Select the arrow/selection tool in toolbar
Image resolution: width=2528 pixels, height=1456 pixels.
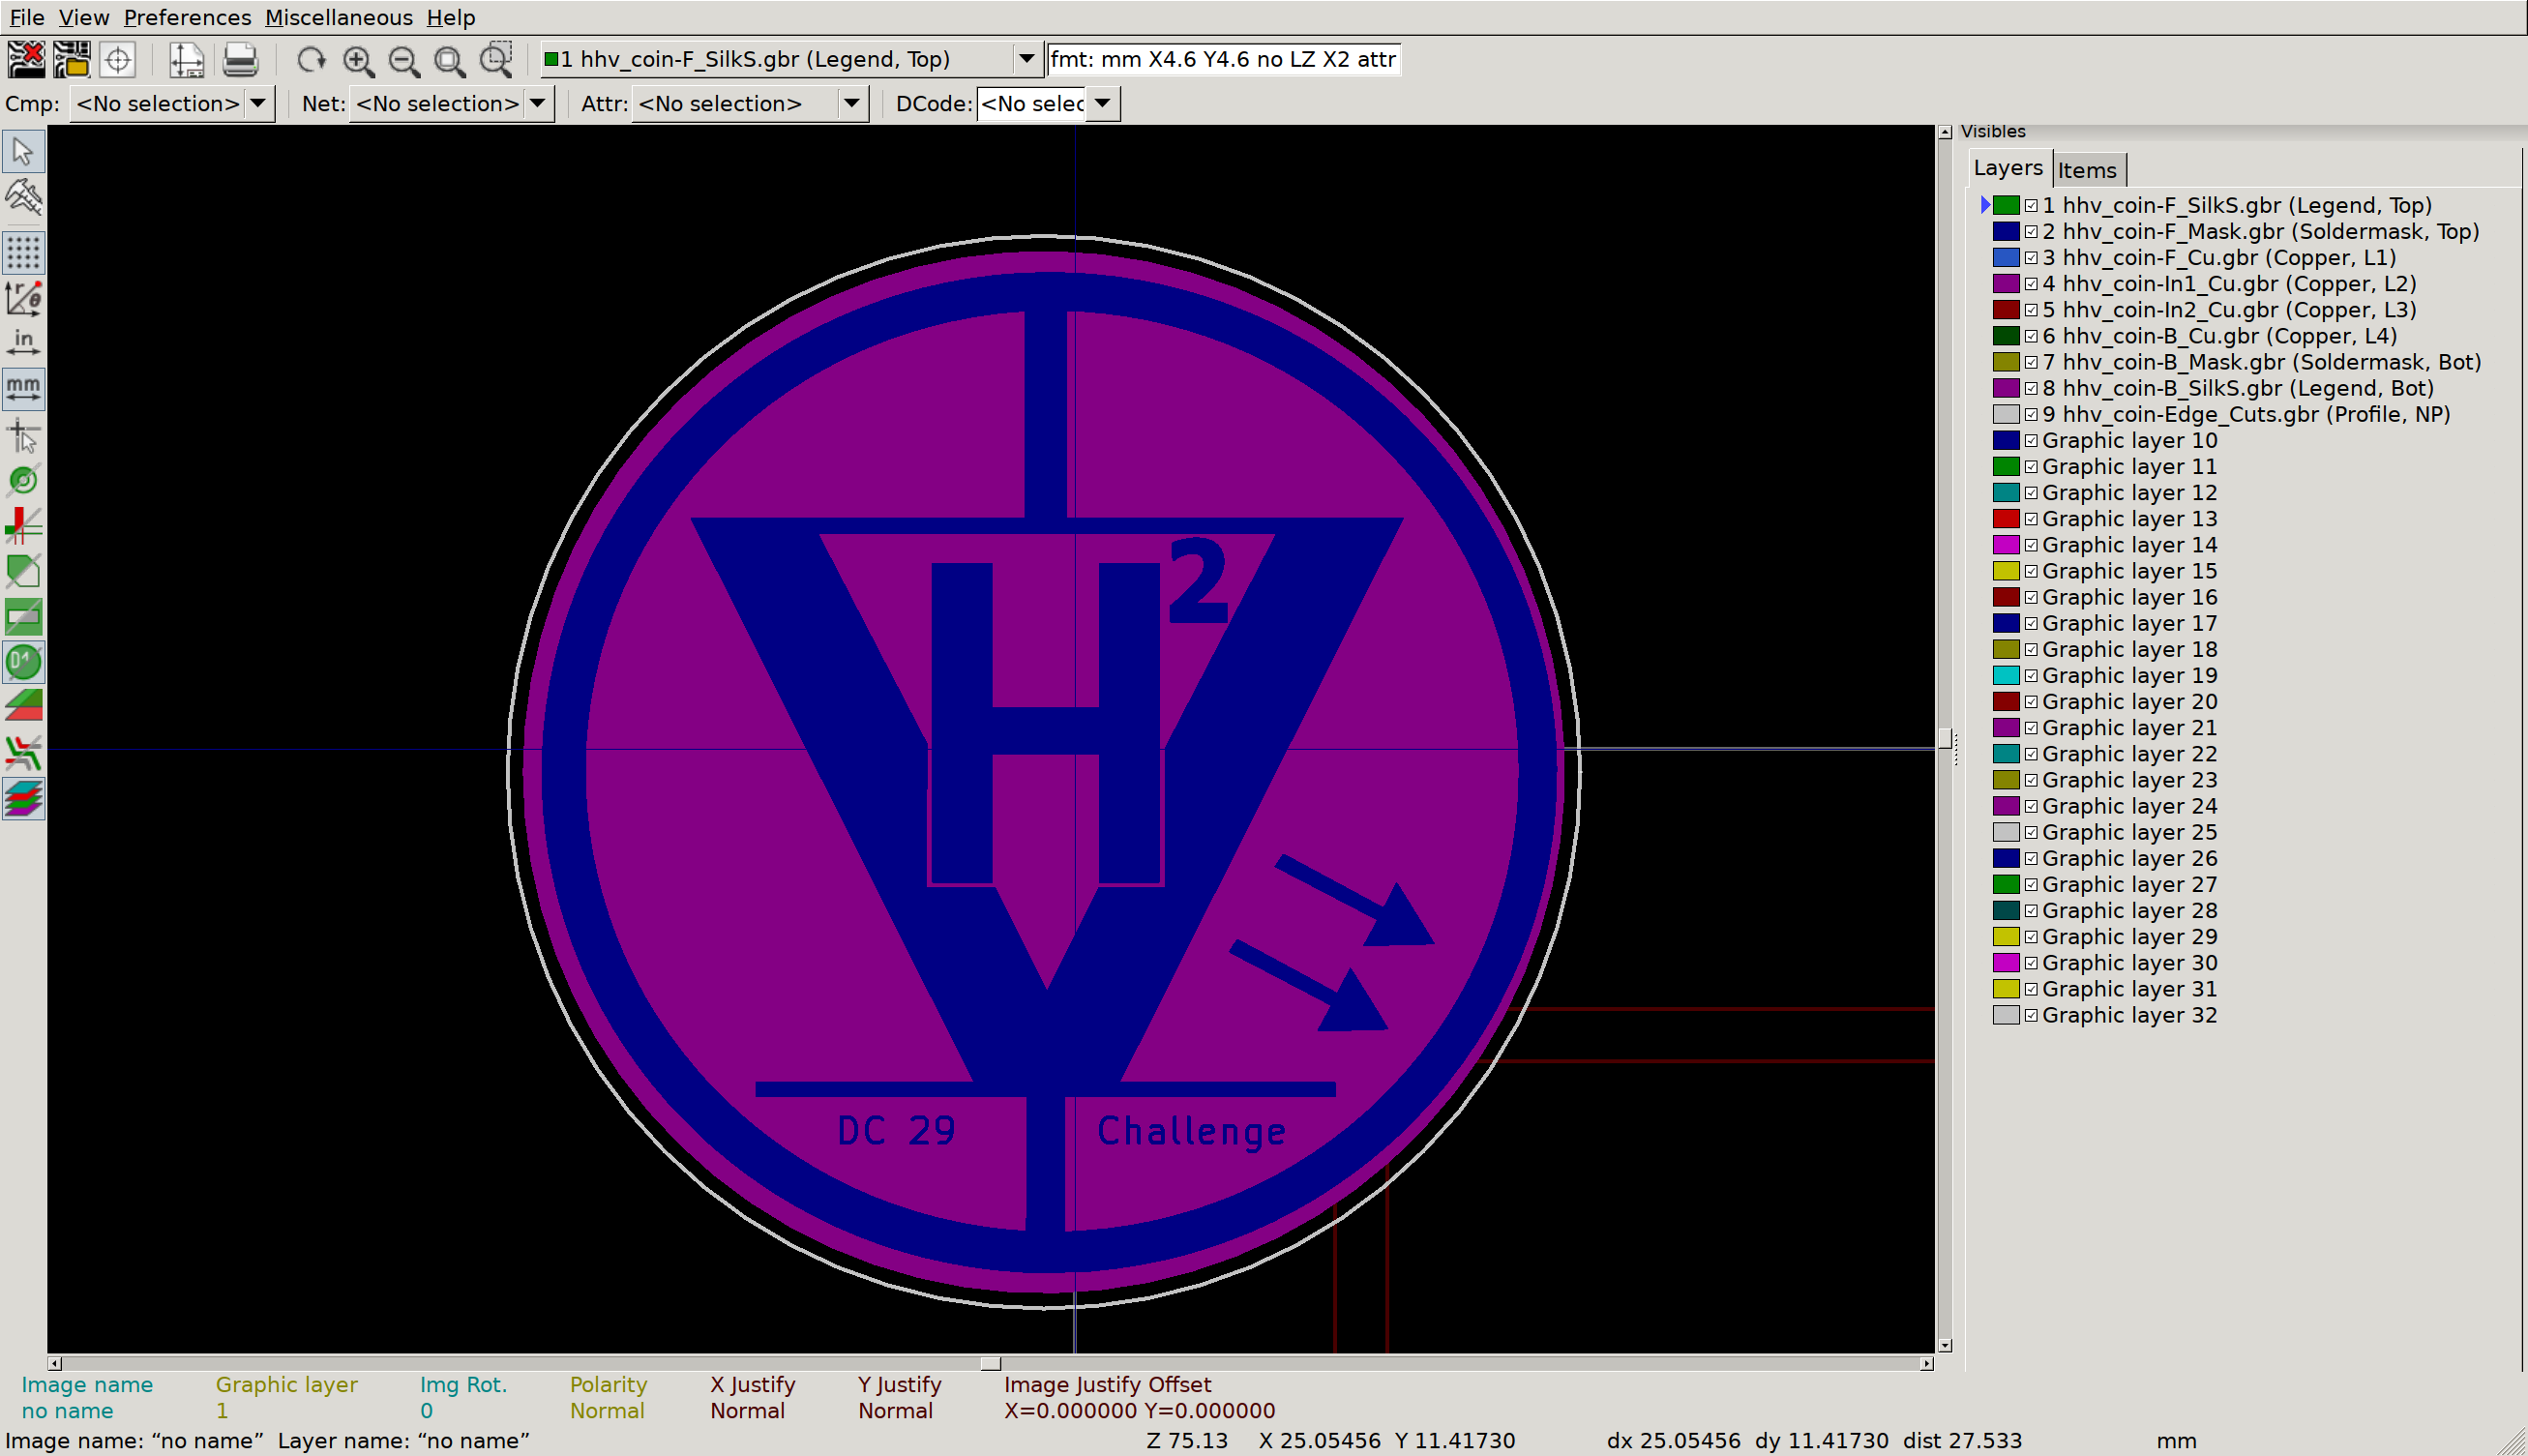coord(26,151)
